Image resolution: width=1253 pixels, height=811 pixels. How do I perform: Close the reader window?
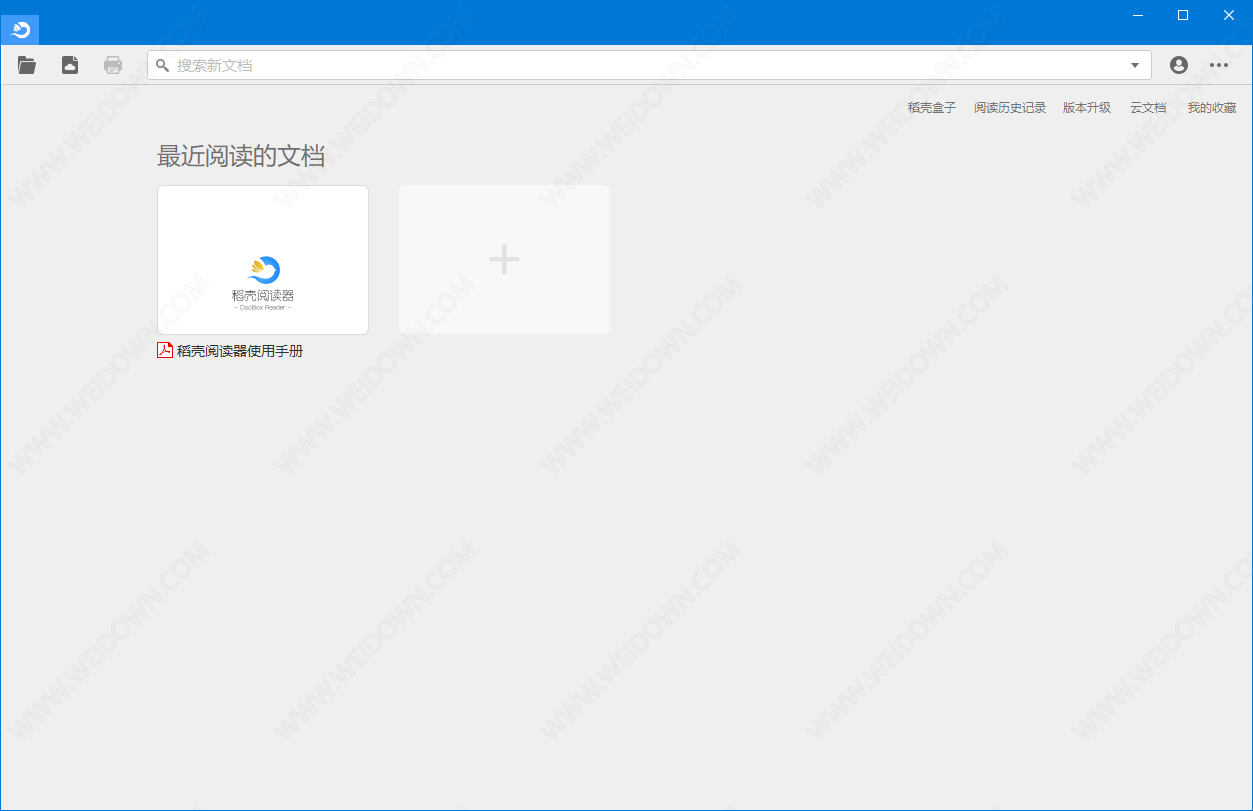(x=1229, y=15)
